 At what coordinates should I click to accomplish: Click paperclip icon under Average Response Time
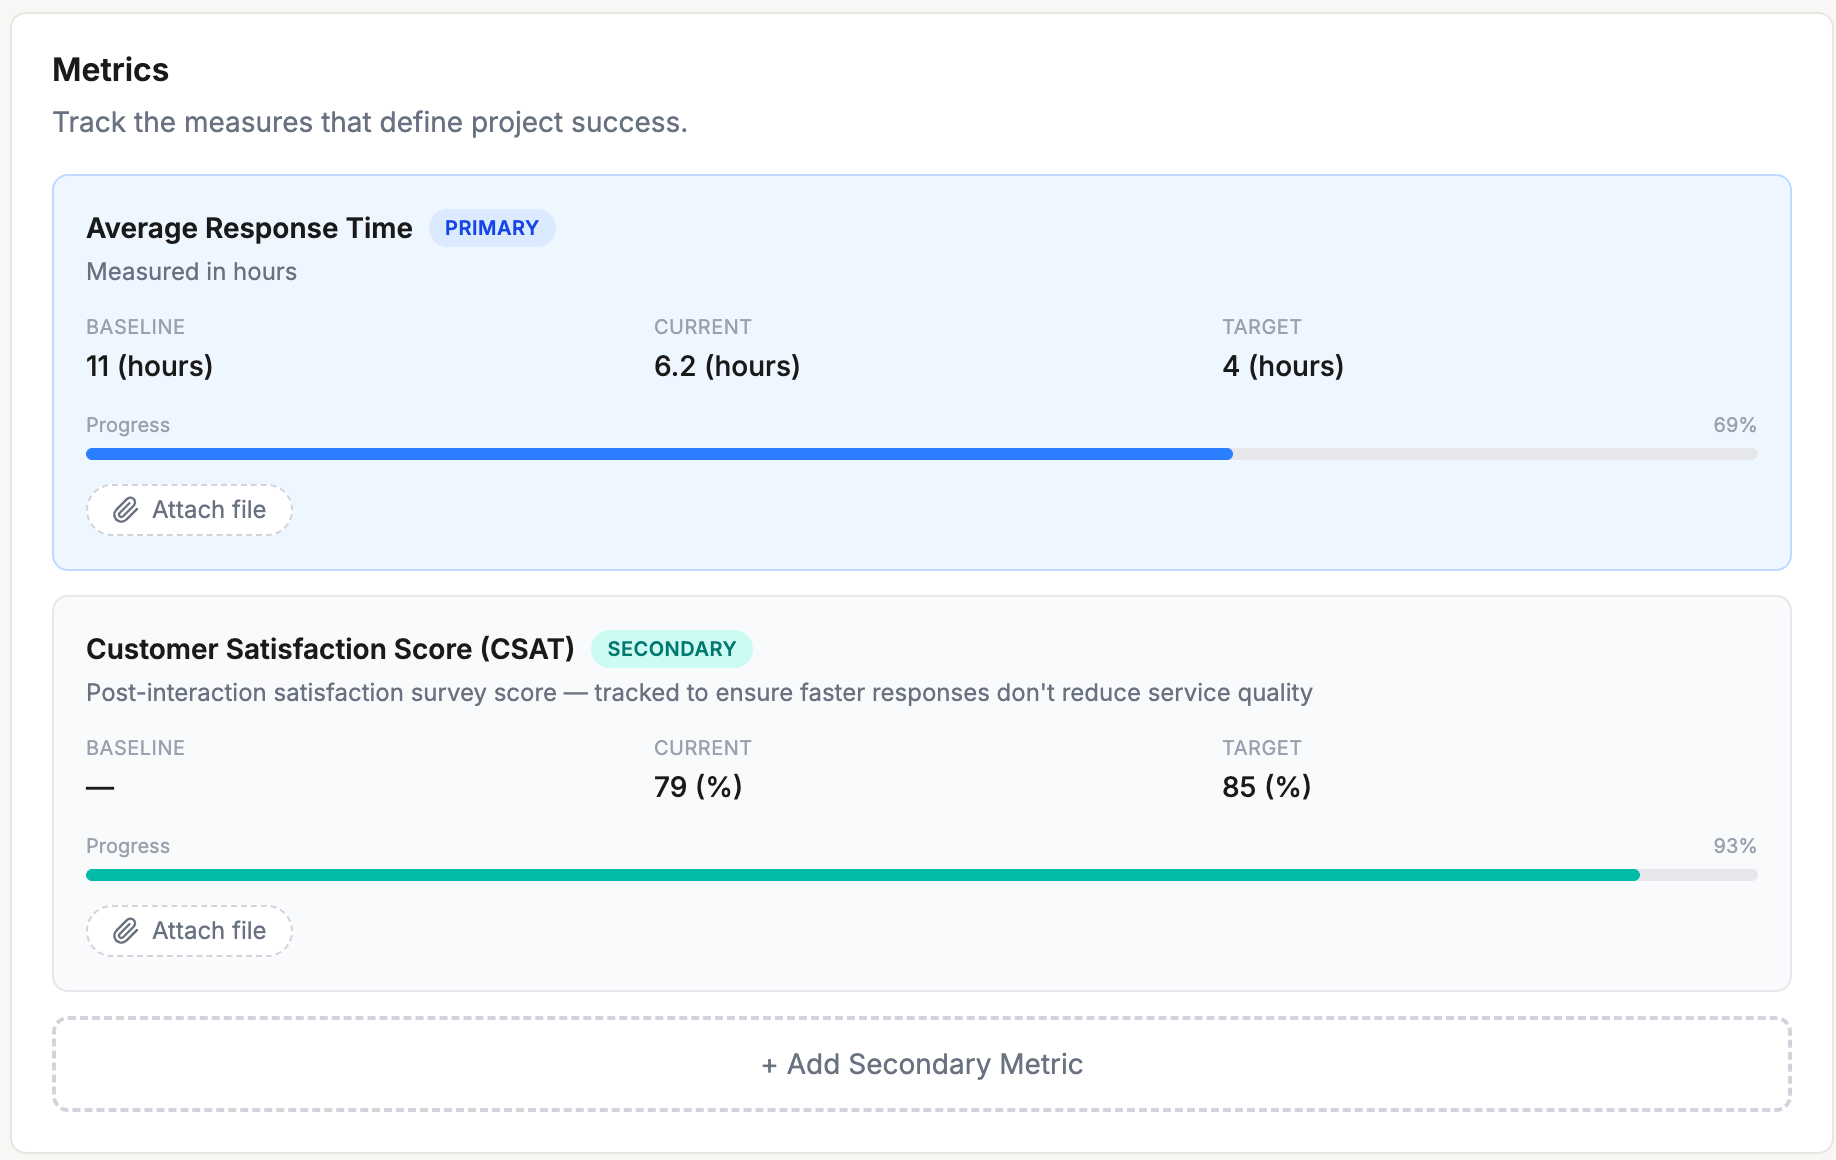[125, 510]
